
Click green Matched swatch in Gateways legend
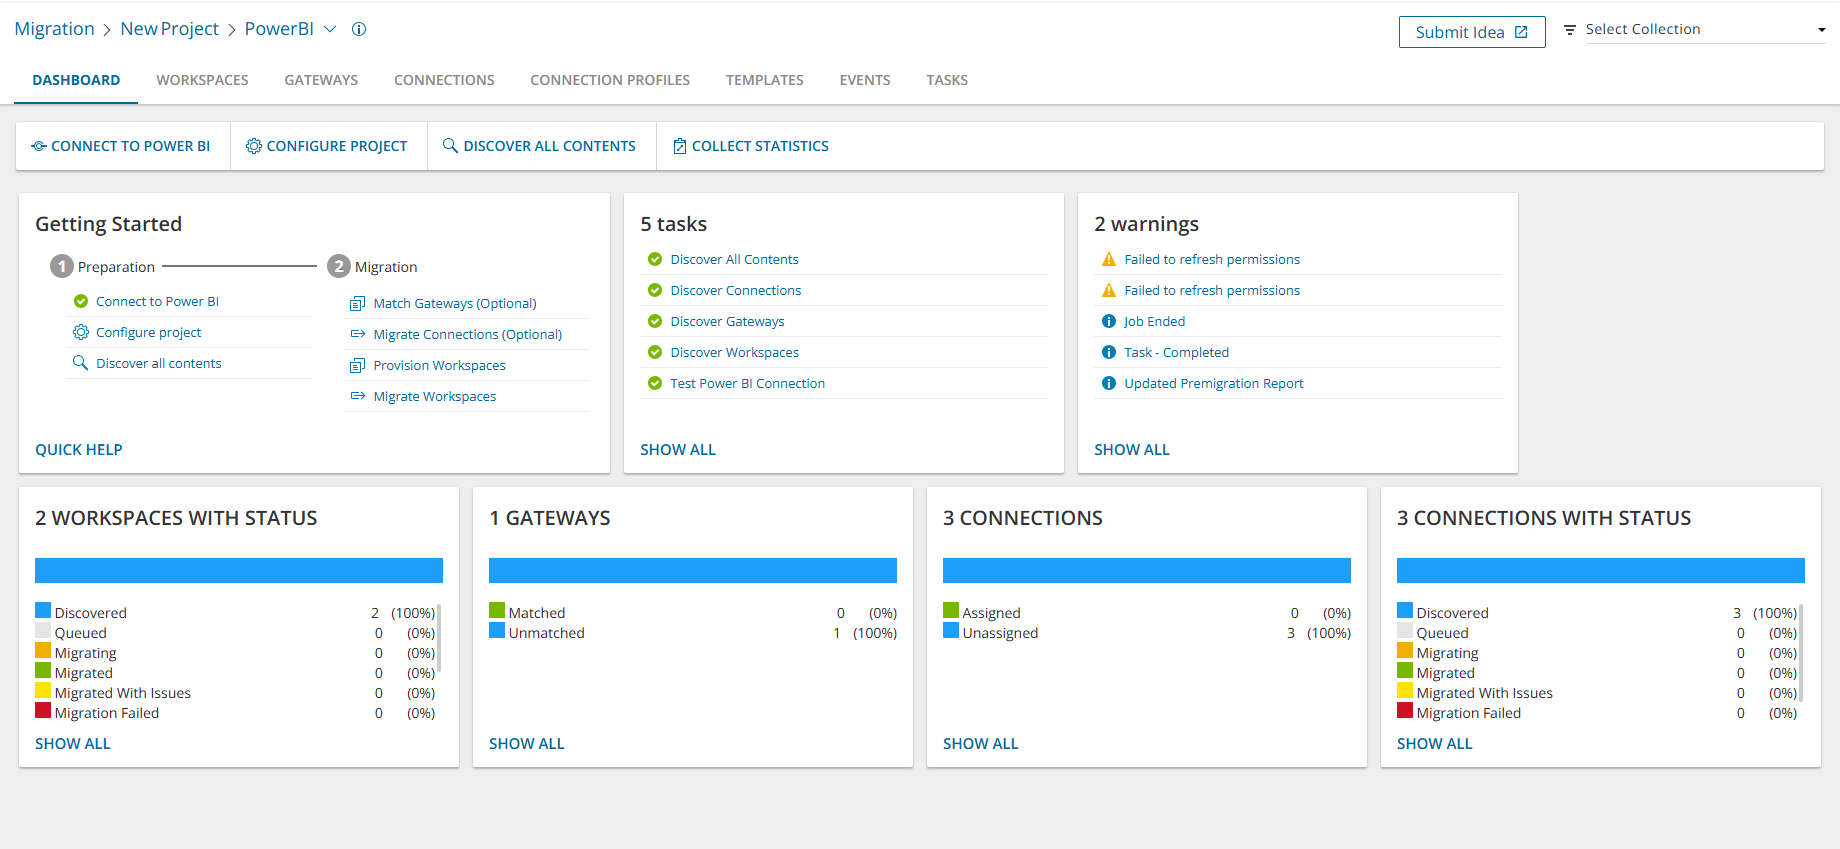pyautogui.click(x=497, y=610)
